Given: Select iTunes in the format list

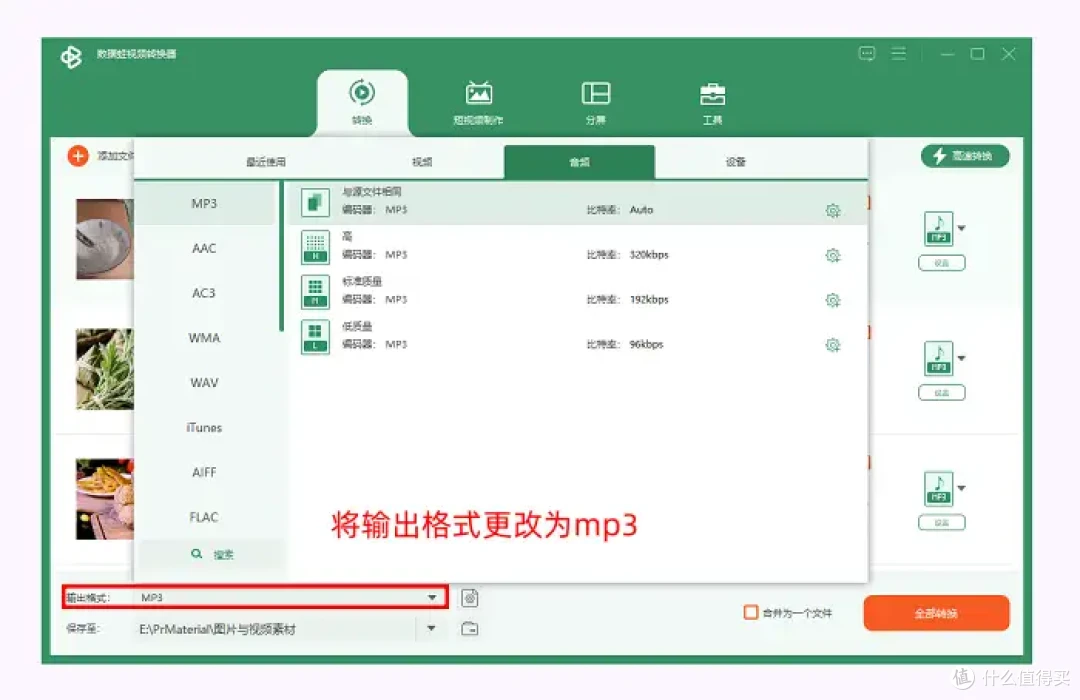Looking at the screenshot, I should coord(205,427).
